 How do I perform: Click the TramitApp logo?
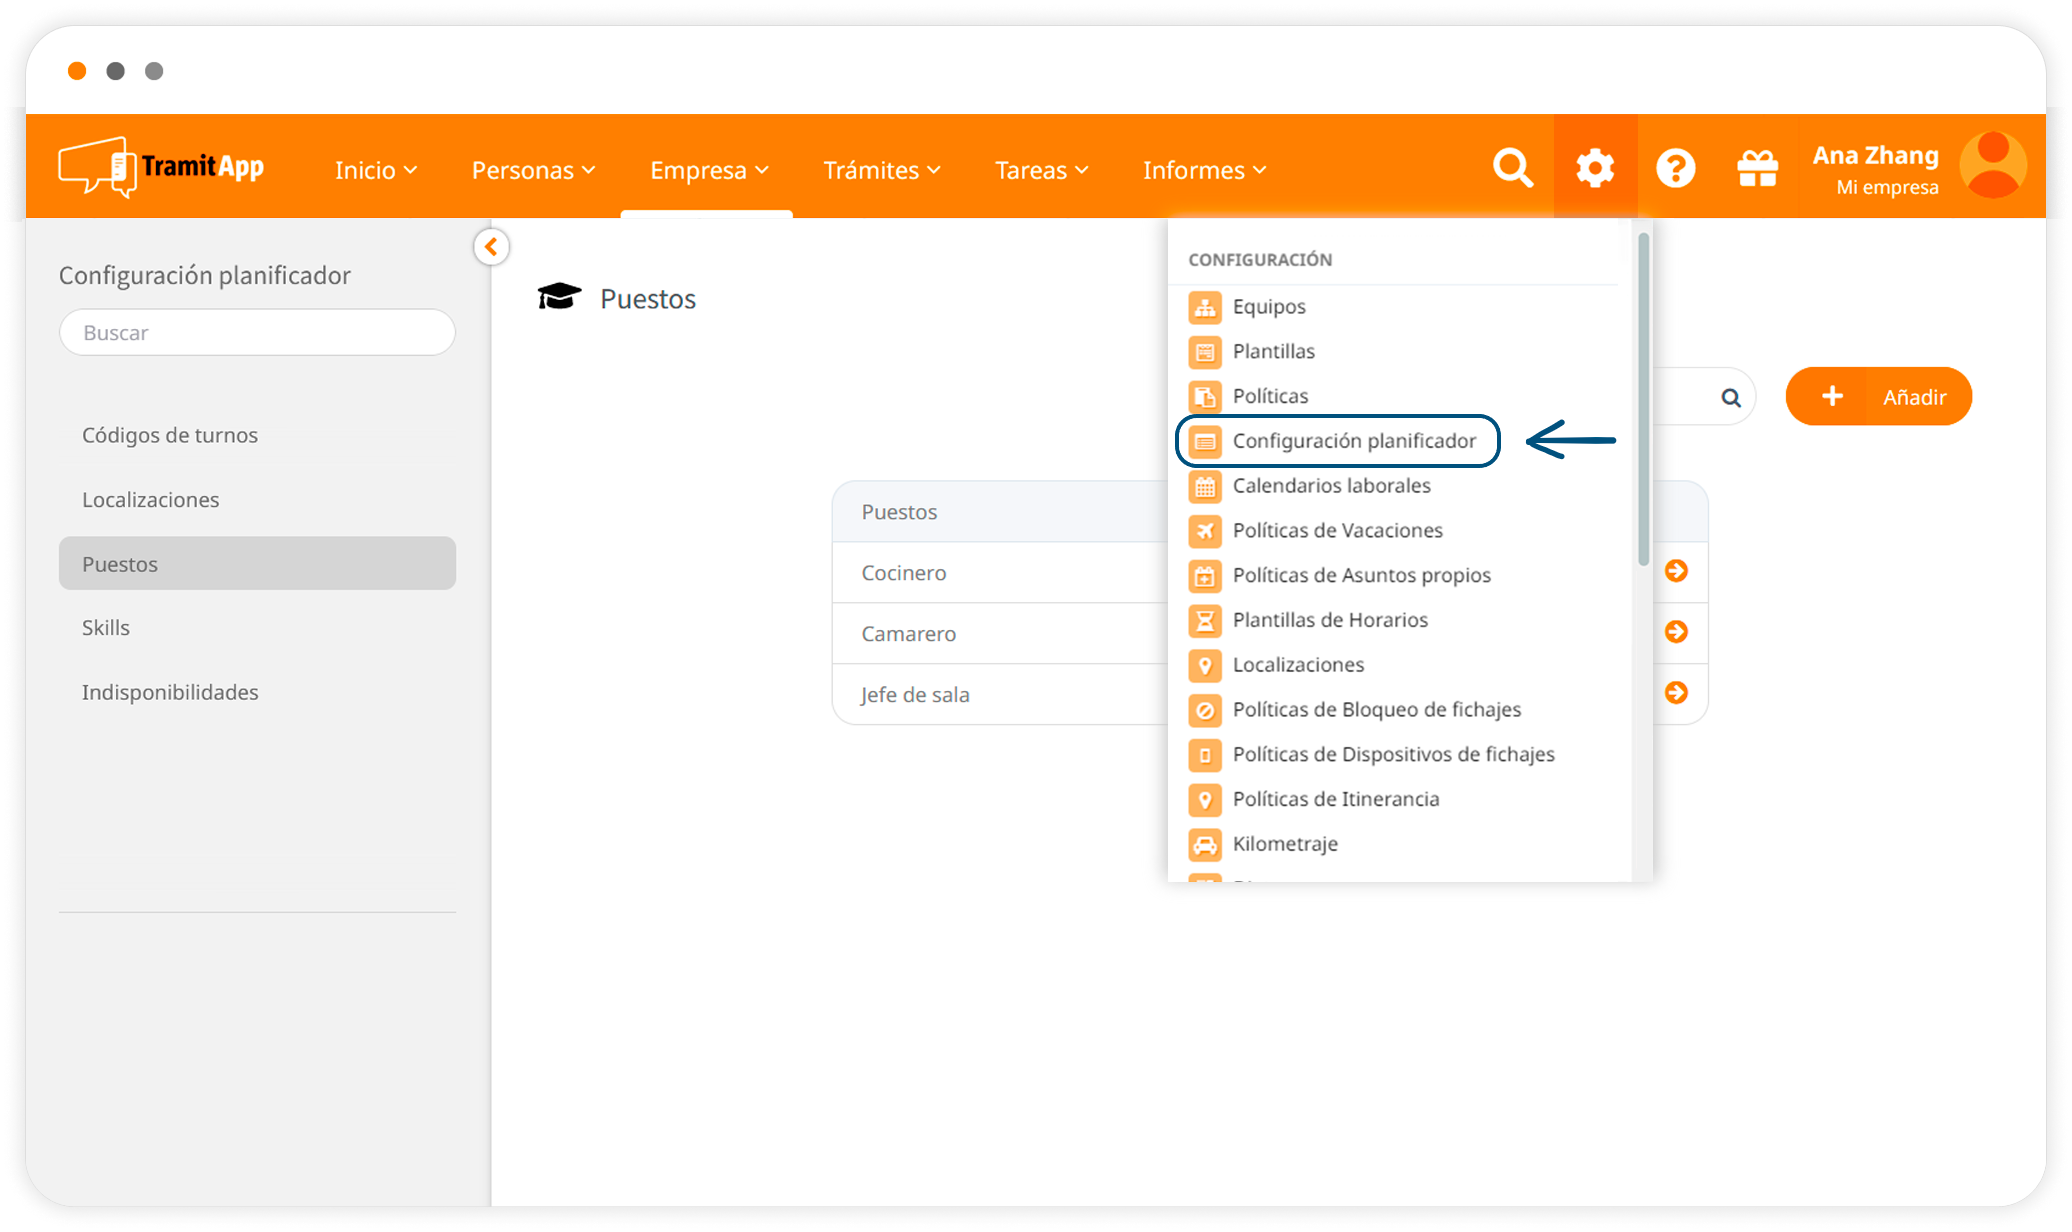pos(160,165)
